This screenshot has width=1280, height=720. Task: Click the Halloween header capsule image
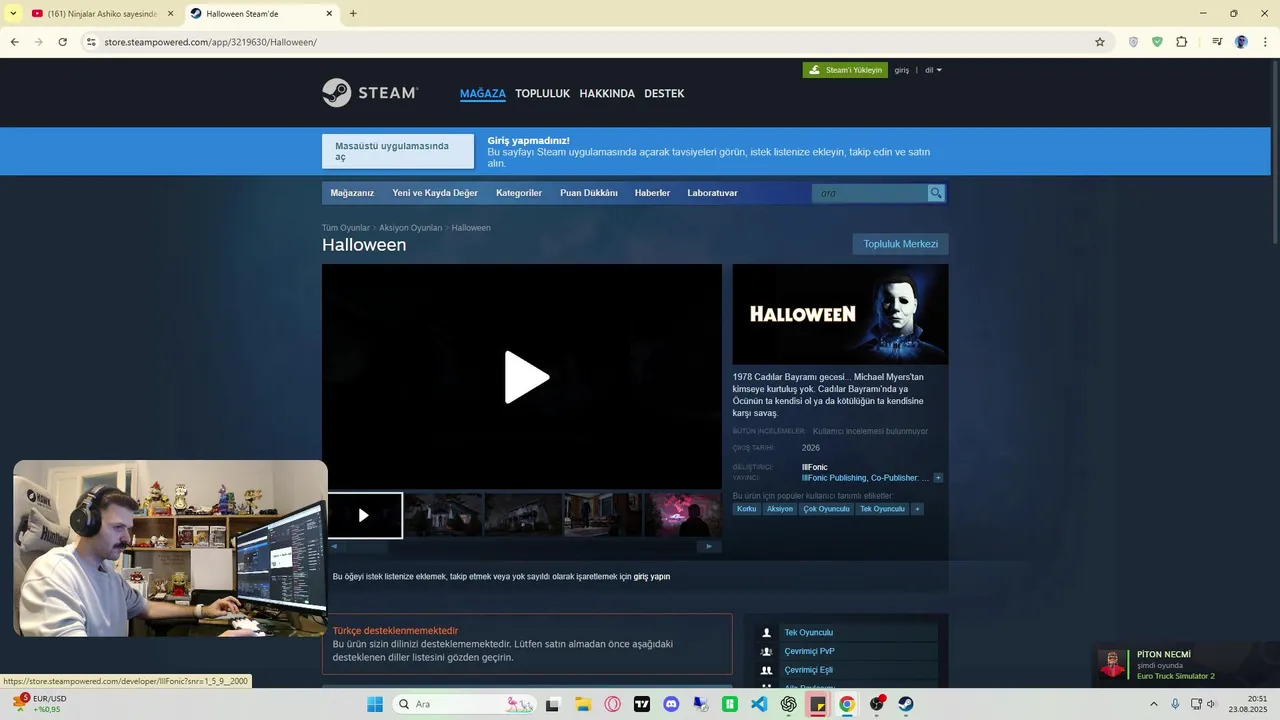(840, 314)
